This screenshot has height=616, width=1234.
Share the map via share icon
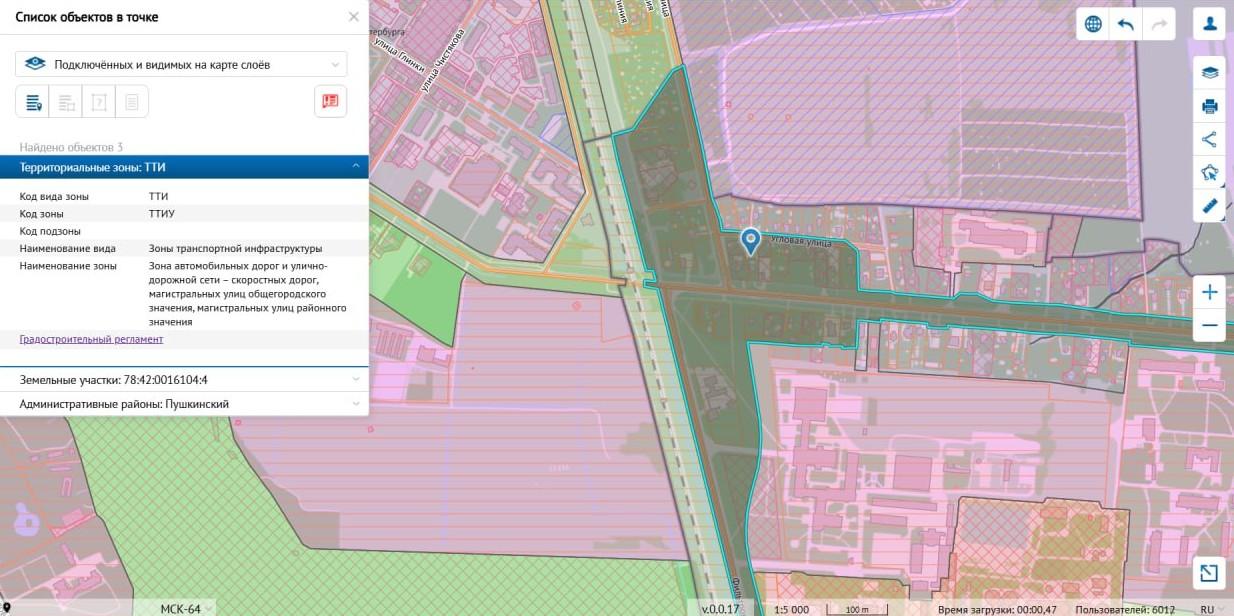pos(1209,139)
